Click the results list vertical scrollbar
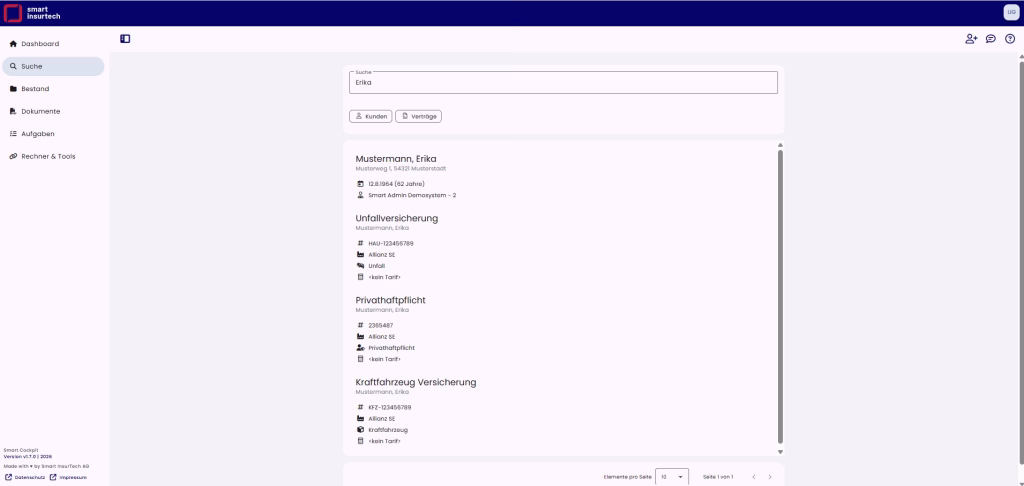 [x=780, y=295]
